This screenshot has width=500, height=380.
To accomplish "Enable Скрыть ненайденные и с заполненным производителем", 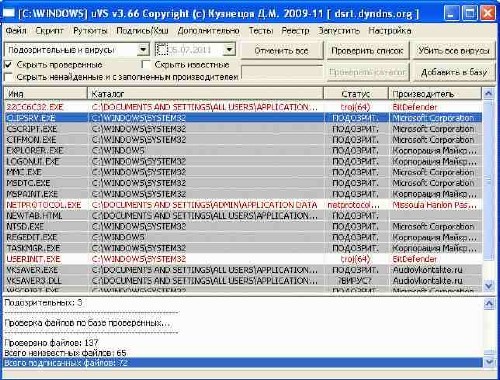I will click(x=9, y=77).
